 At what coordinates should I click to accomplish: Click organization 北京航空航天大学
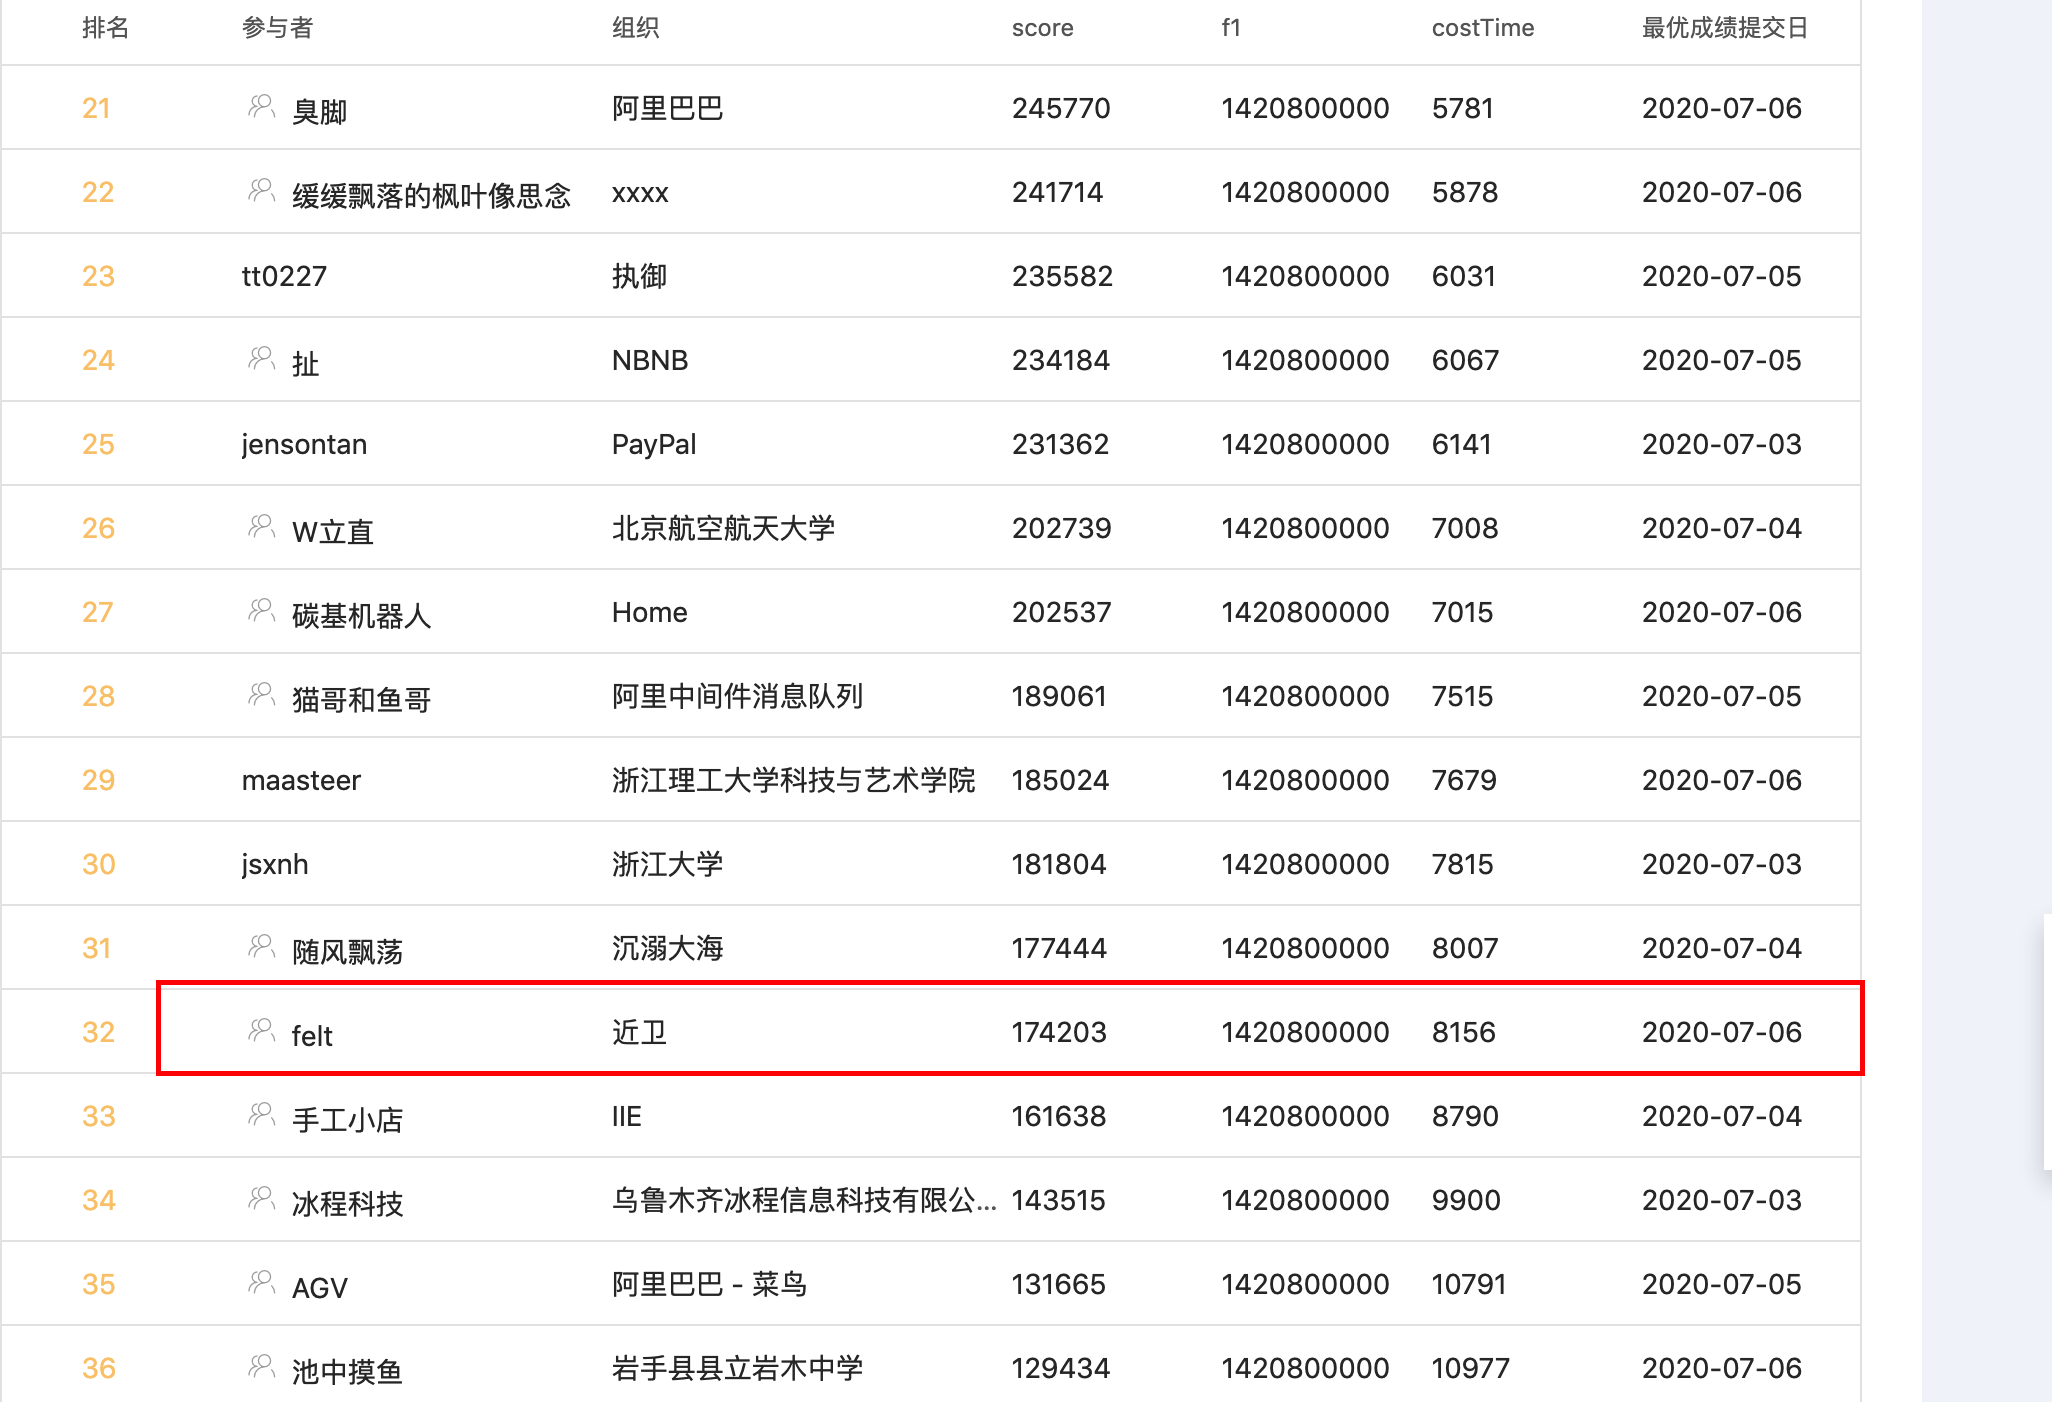tap(724, 528)
